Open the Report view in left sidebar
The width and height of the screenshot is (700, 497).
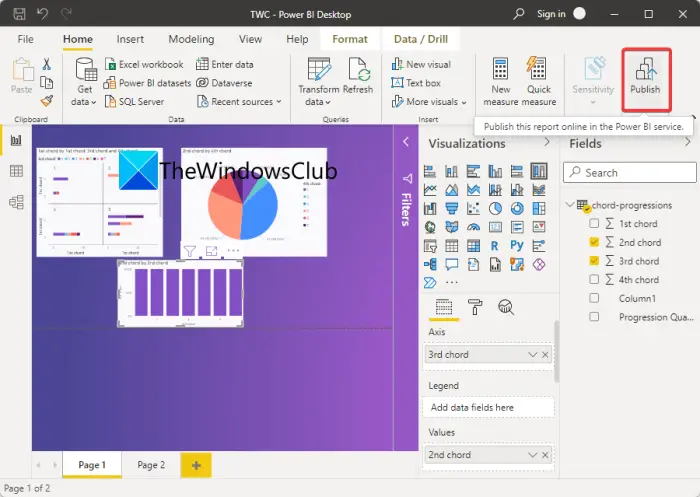tap(16, 140)
